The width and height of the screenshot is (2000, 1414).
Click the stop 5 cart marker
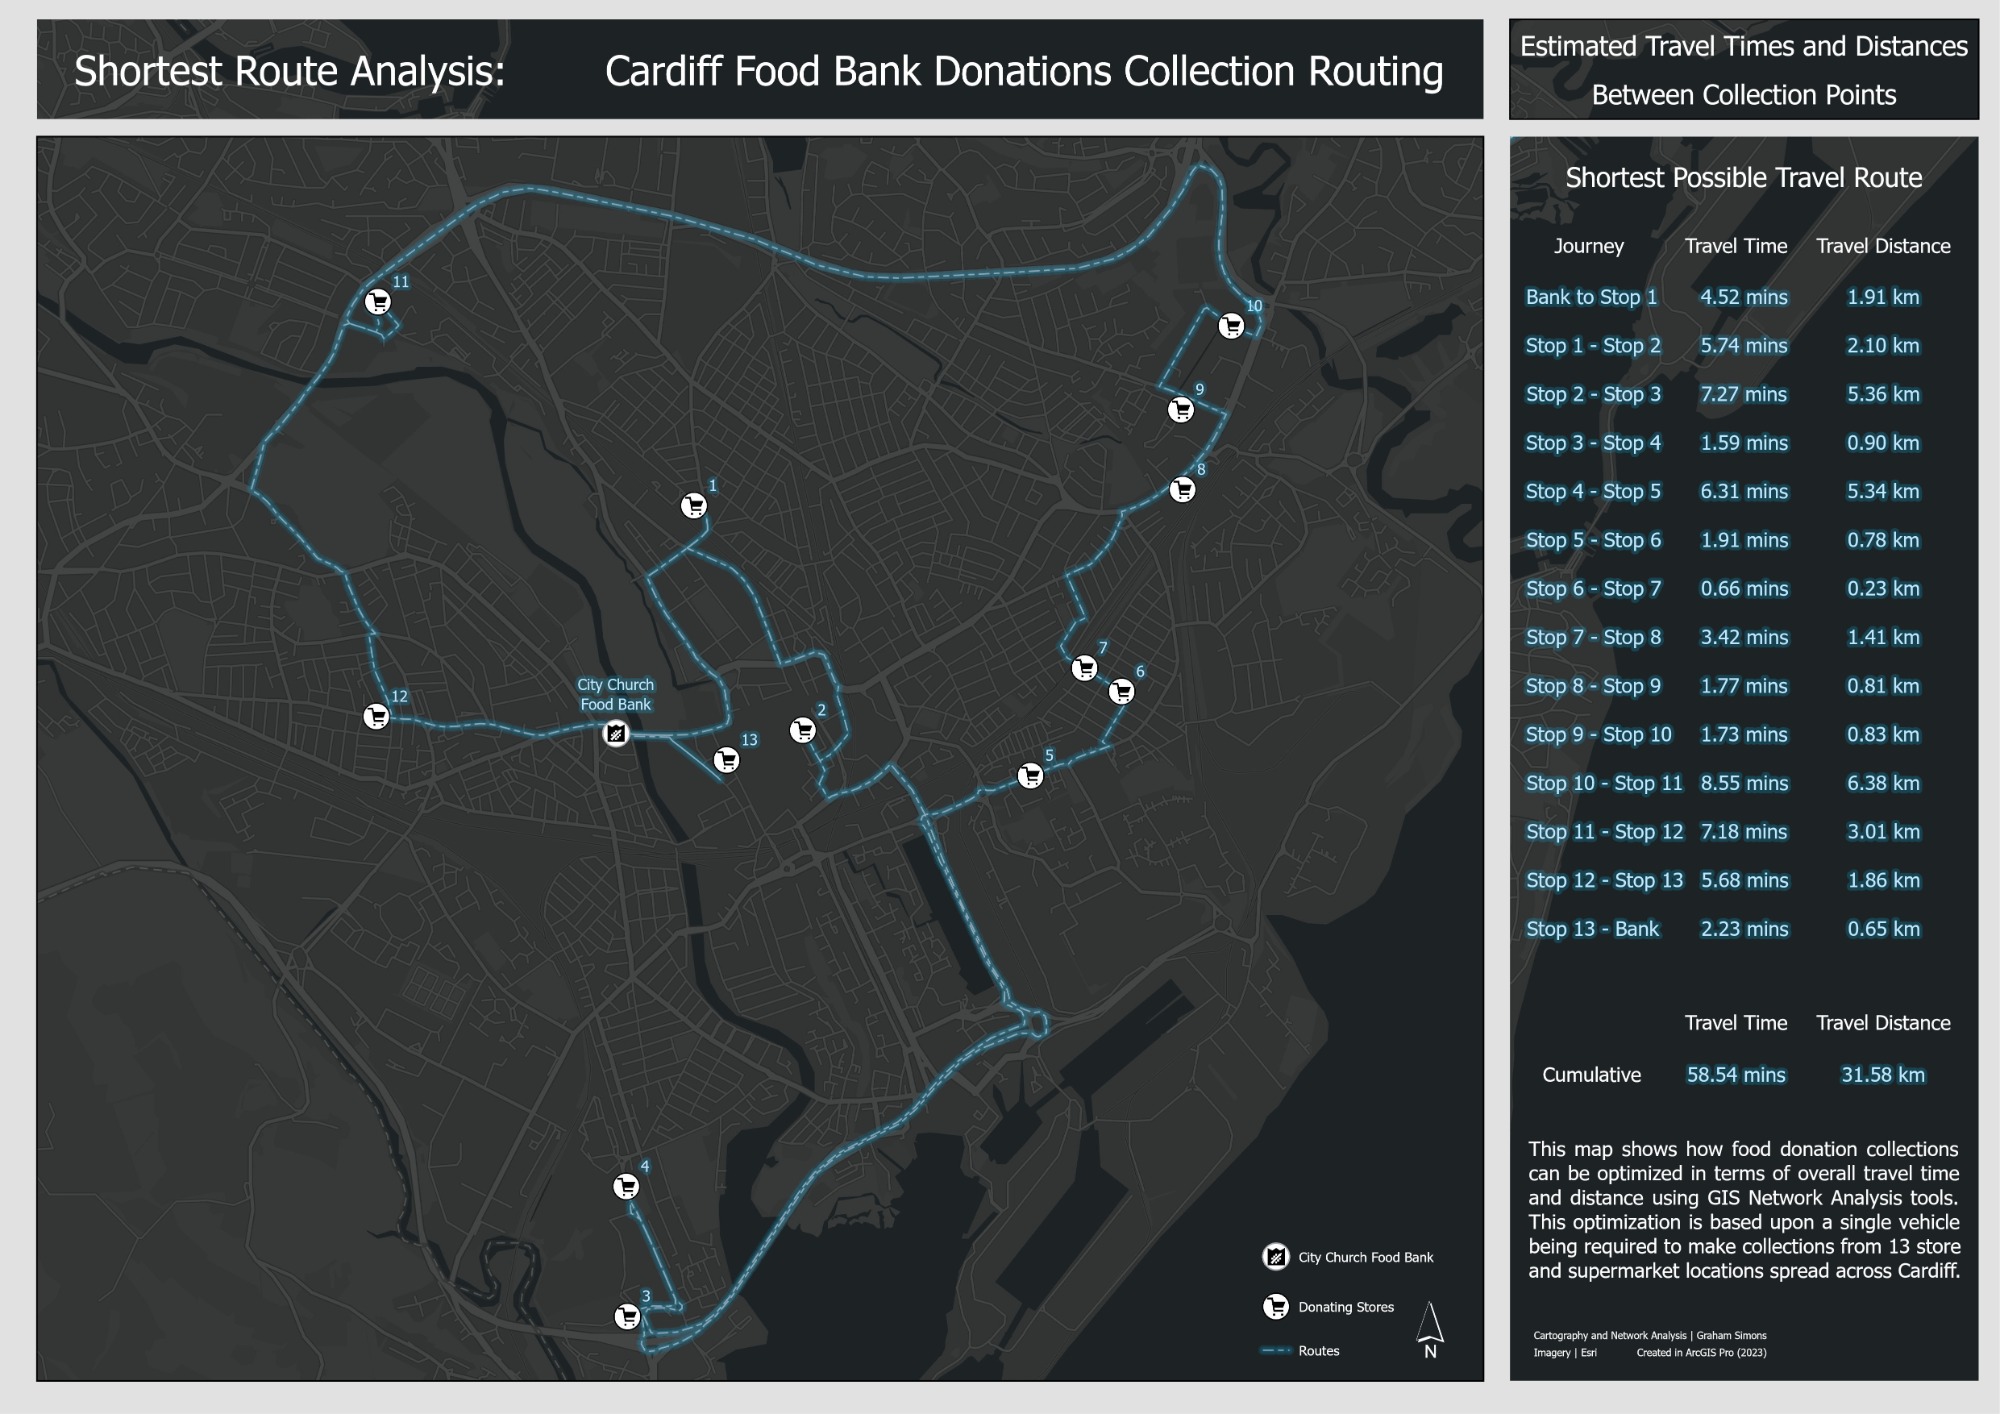1030,775
